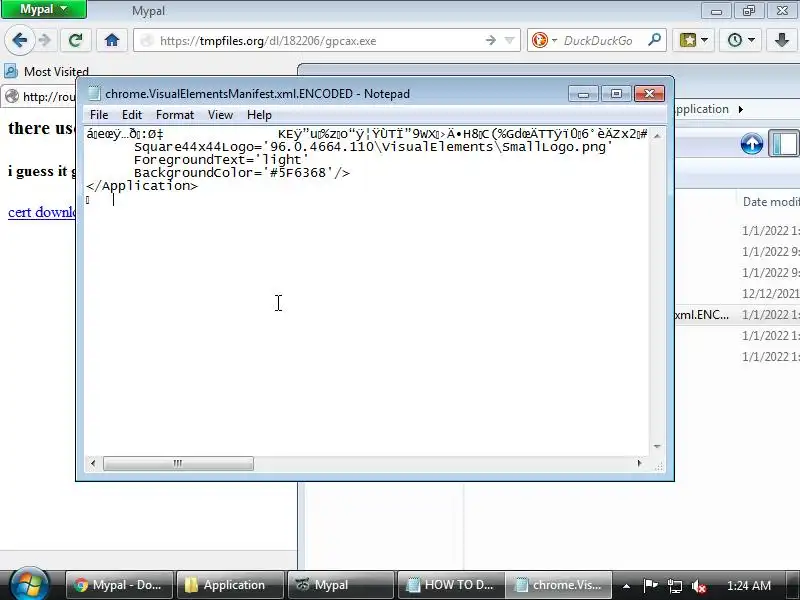Go to the Mypal home page
The width and height of the screenshot is (800, 600).
(112, 40)
